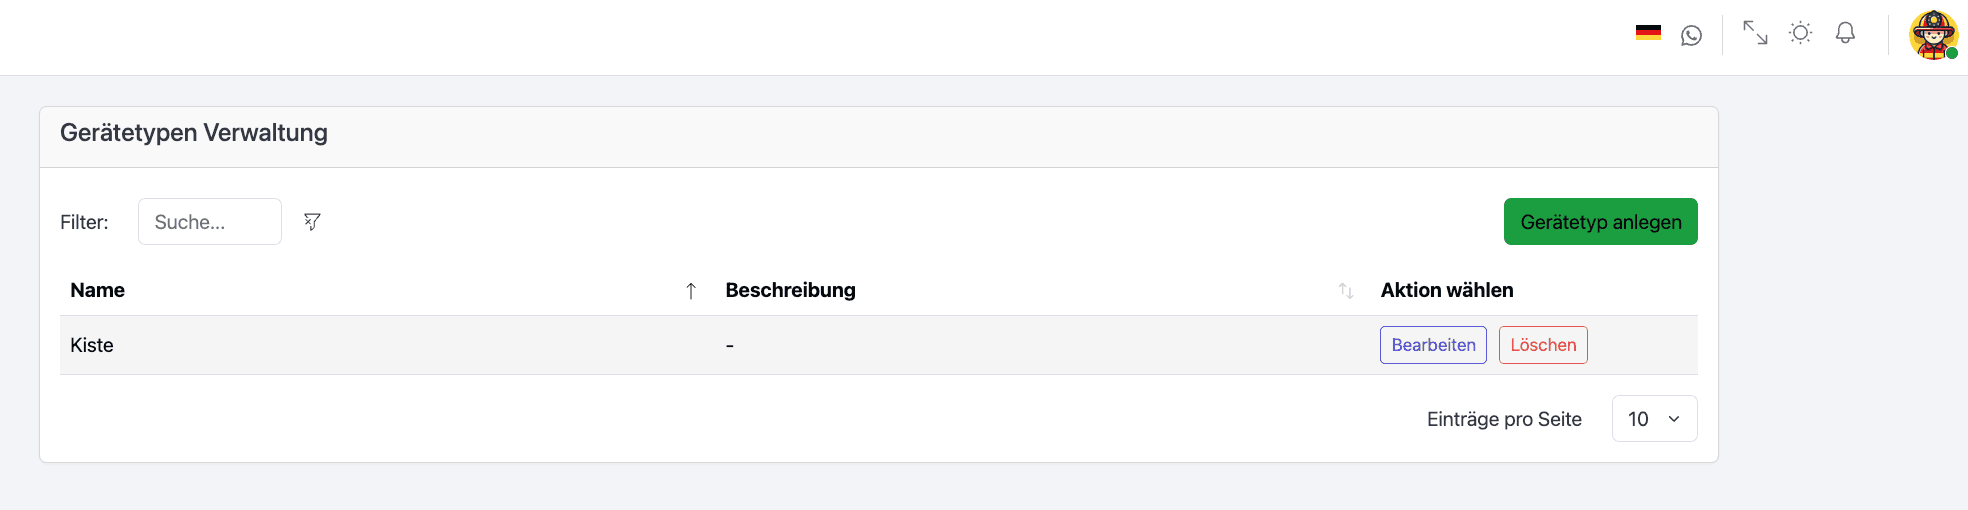Viewport: 1968px width, 510px height.
Task: Switch theme using the sun icon
Action: [x=1800, y=33]
